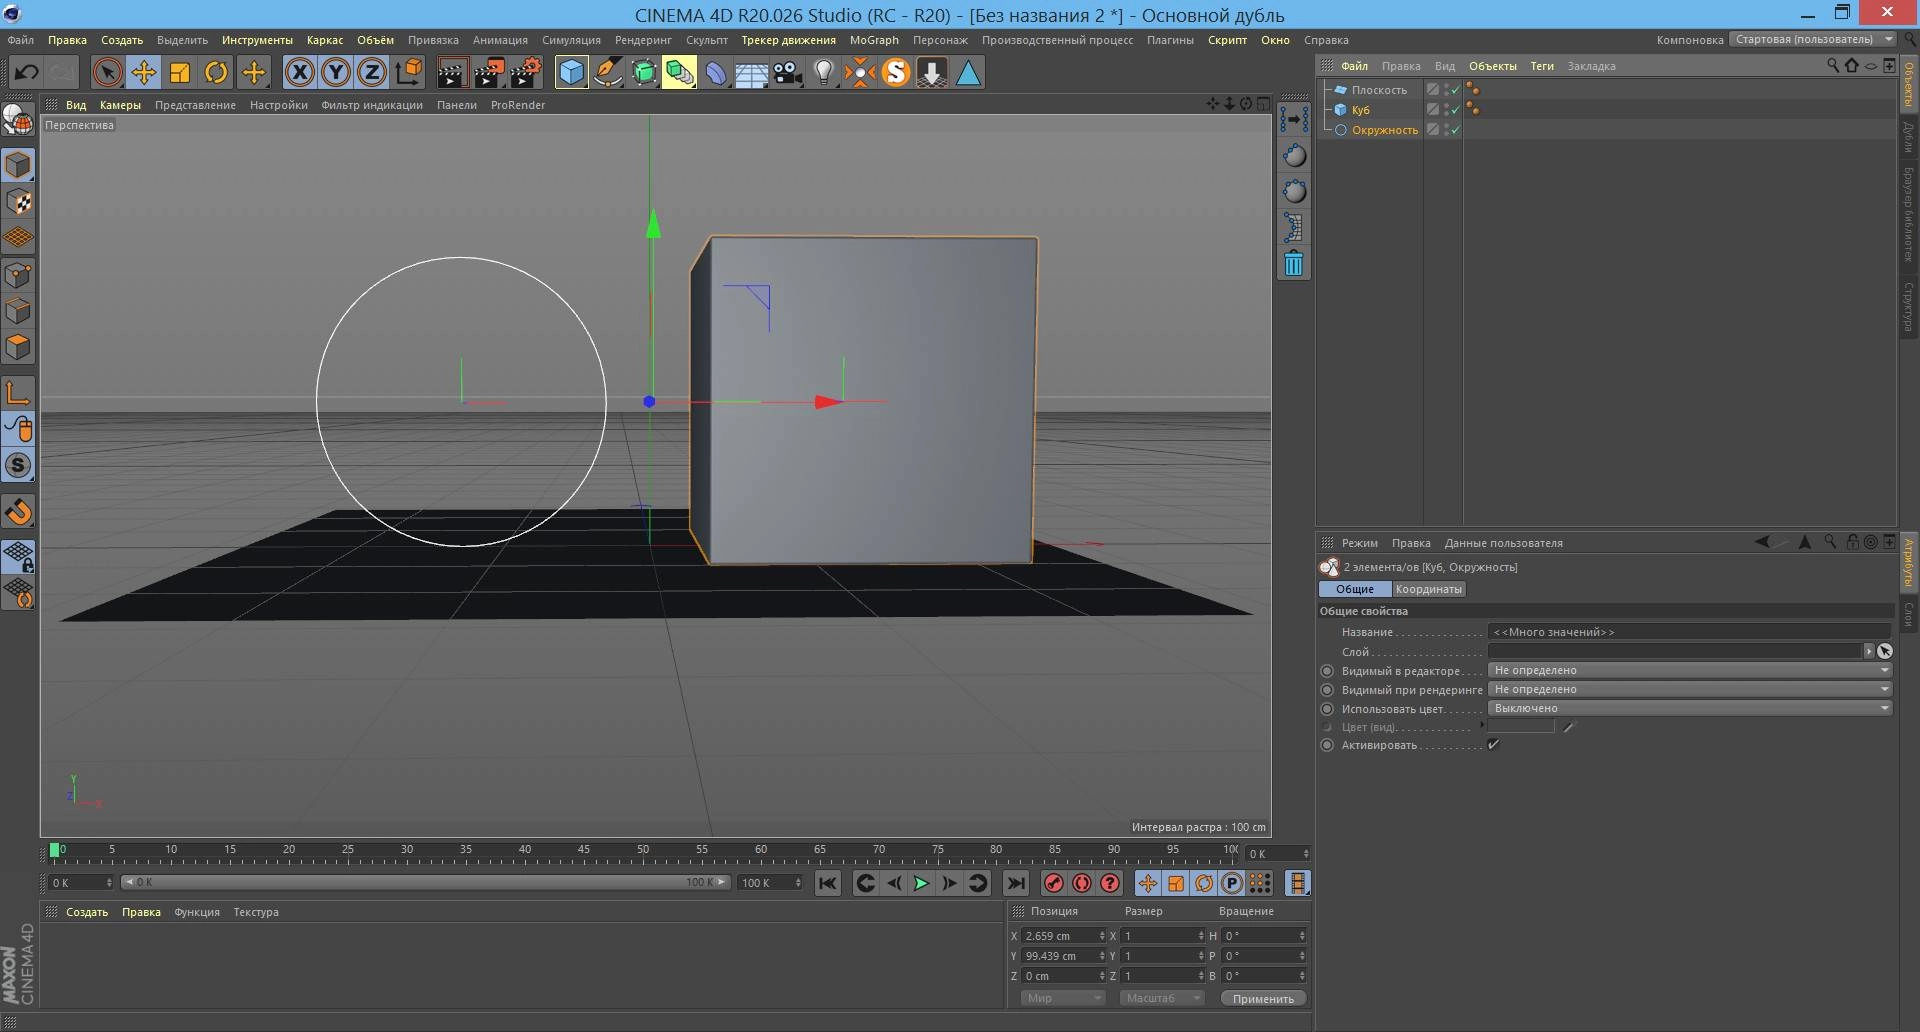The height and width of the screenshot is (1032, 1920).
Task: Open the Floor environment icon
Action: [x=751, y=72]
